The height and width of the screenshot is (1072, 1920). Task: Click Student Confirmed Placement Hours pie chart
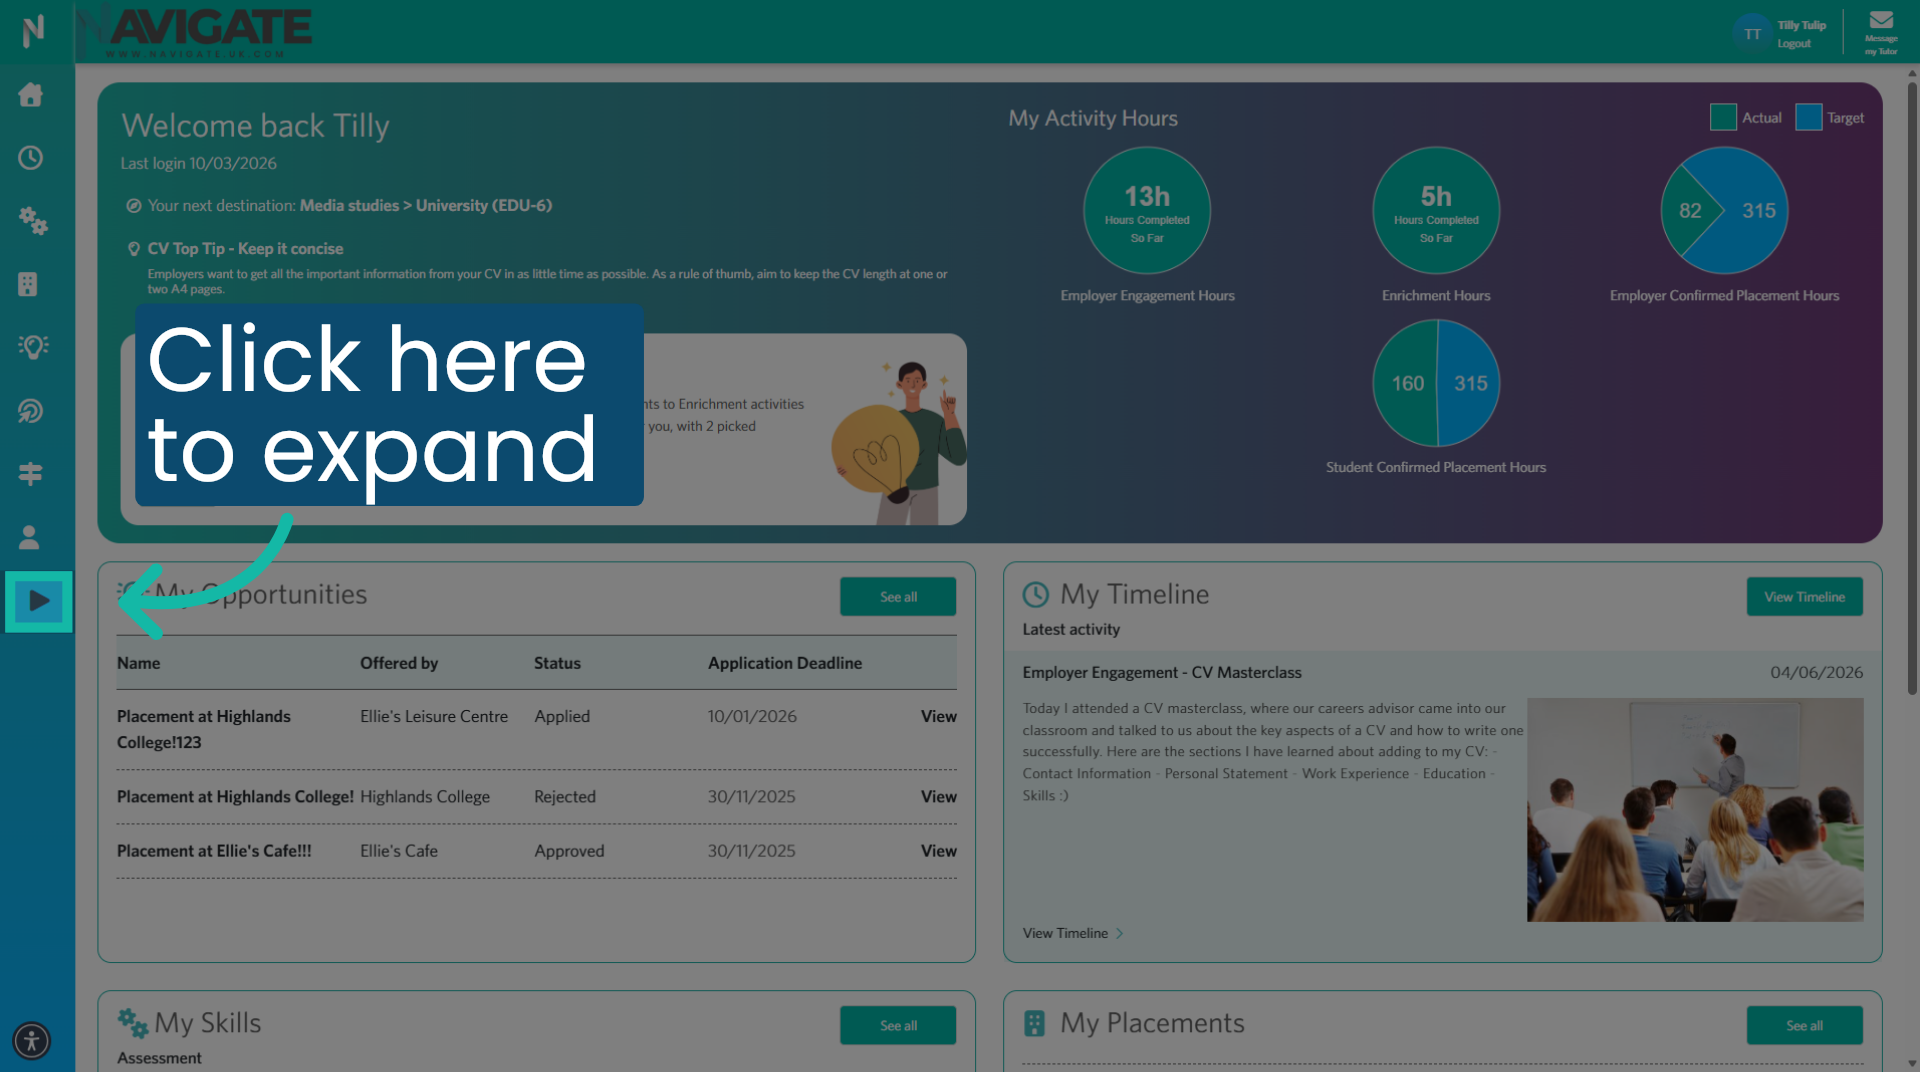(x=1436, y=383)
